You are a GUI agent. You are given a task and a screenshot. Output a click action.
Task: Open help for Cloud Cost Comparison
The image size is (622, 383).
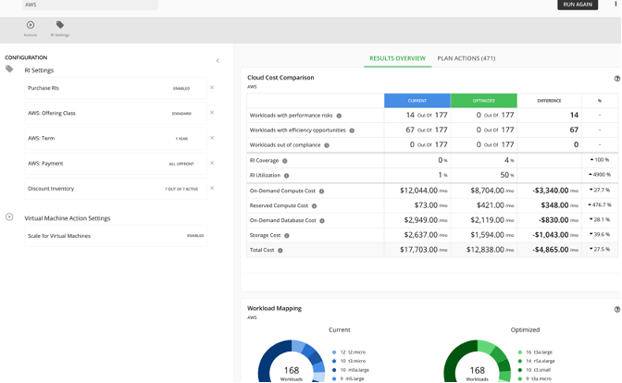tap(617, 79)
